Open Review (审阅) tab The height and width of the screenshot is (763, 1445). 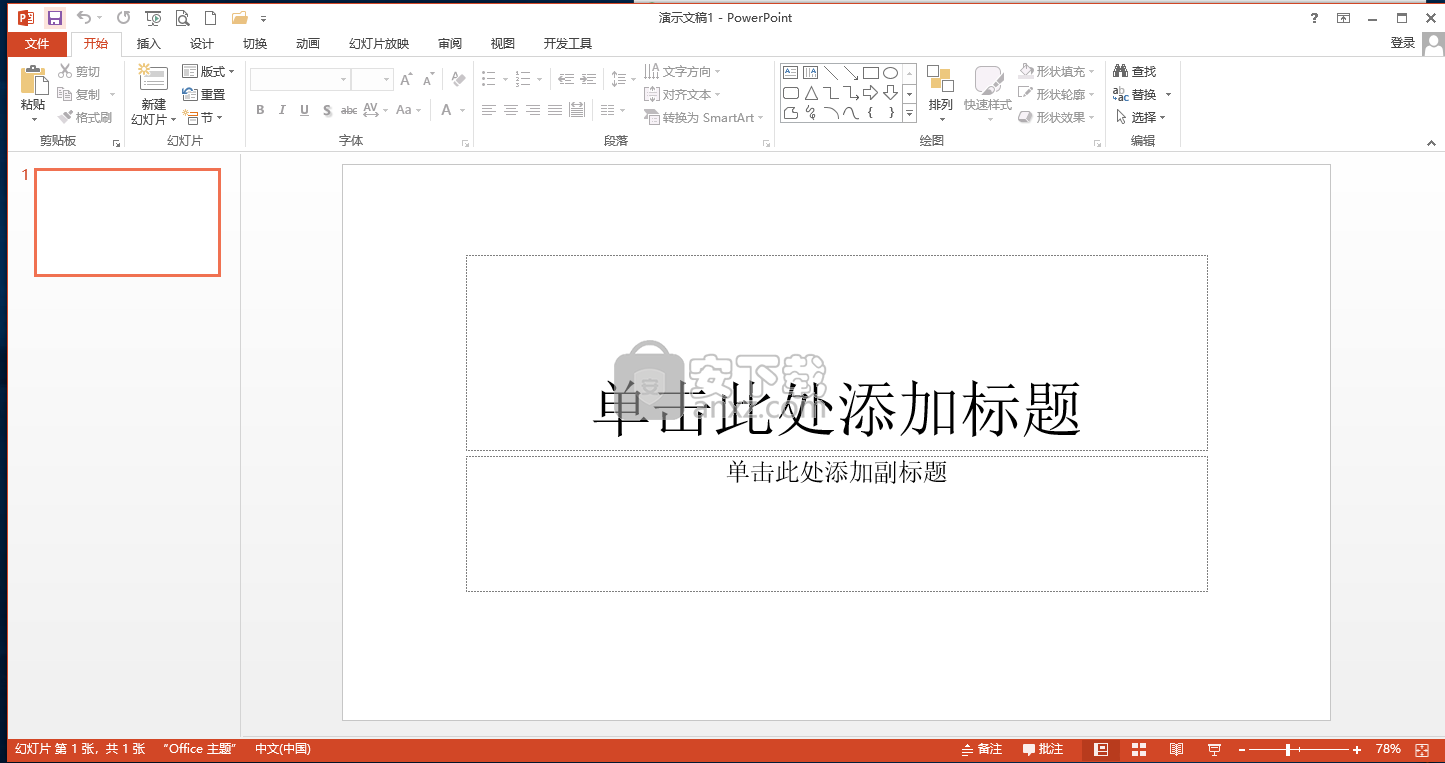point(450,44)
